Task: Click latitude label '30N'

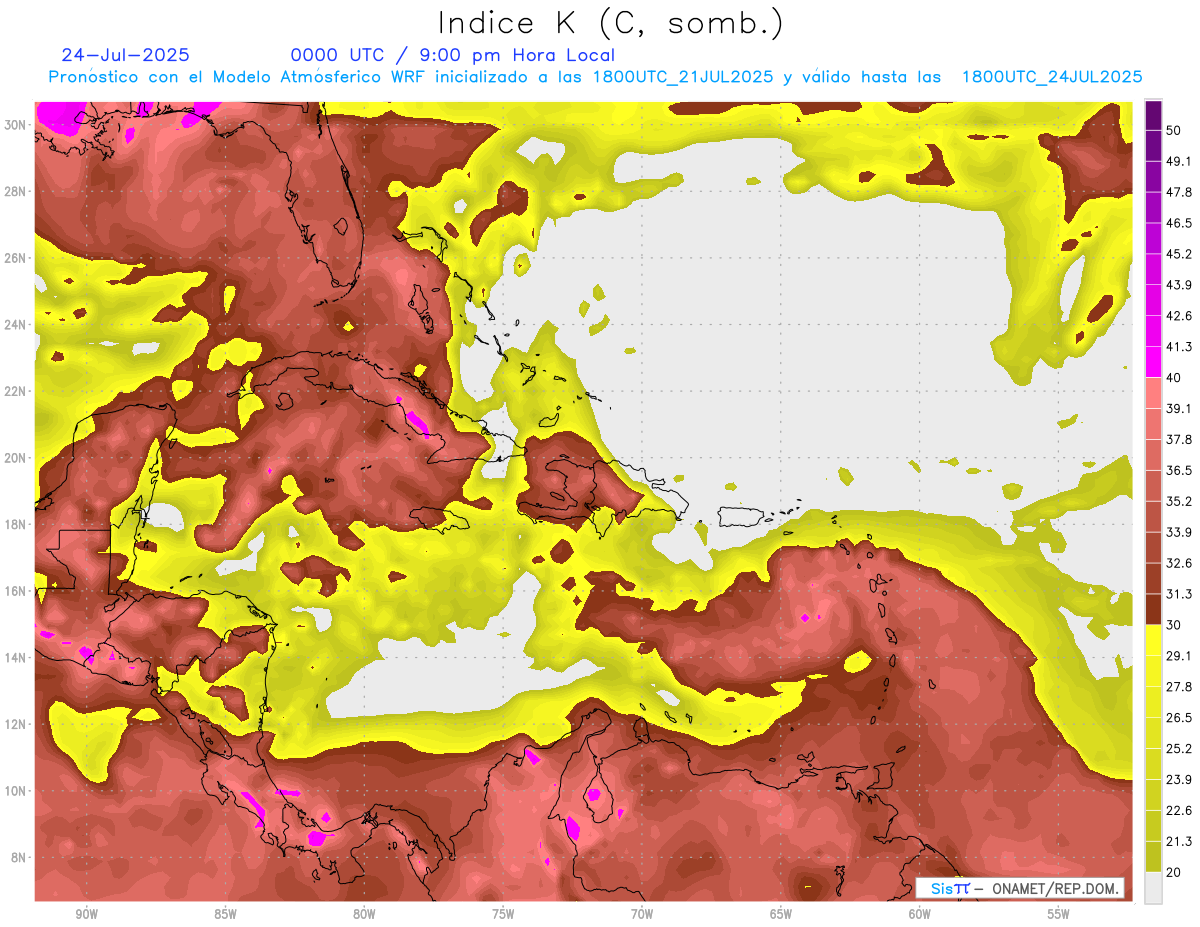Action: 17,125
